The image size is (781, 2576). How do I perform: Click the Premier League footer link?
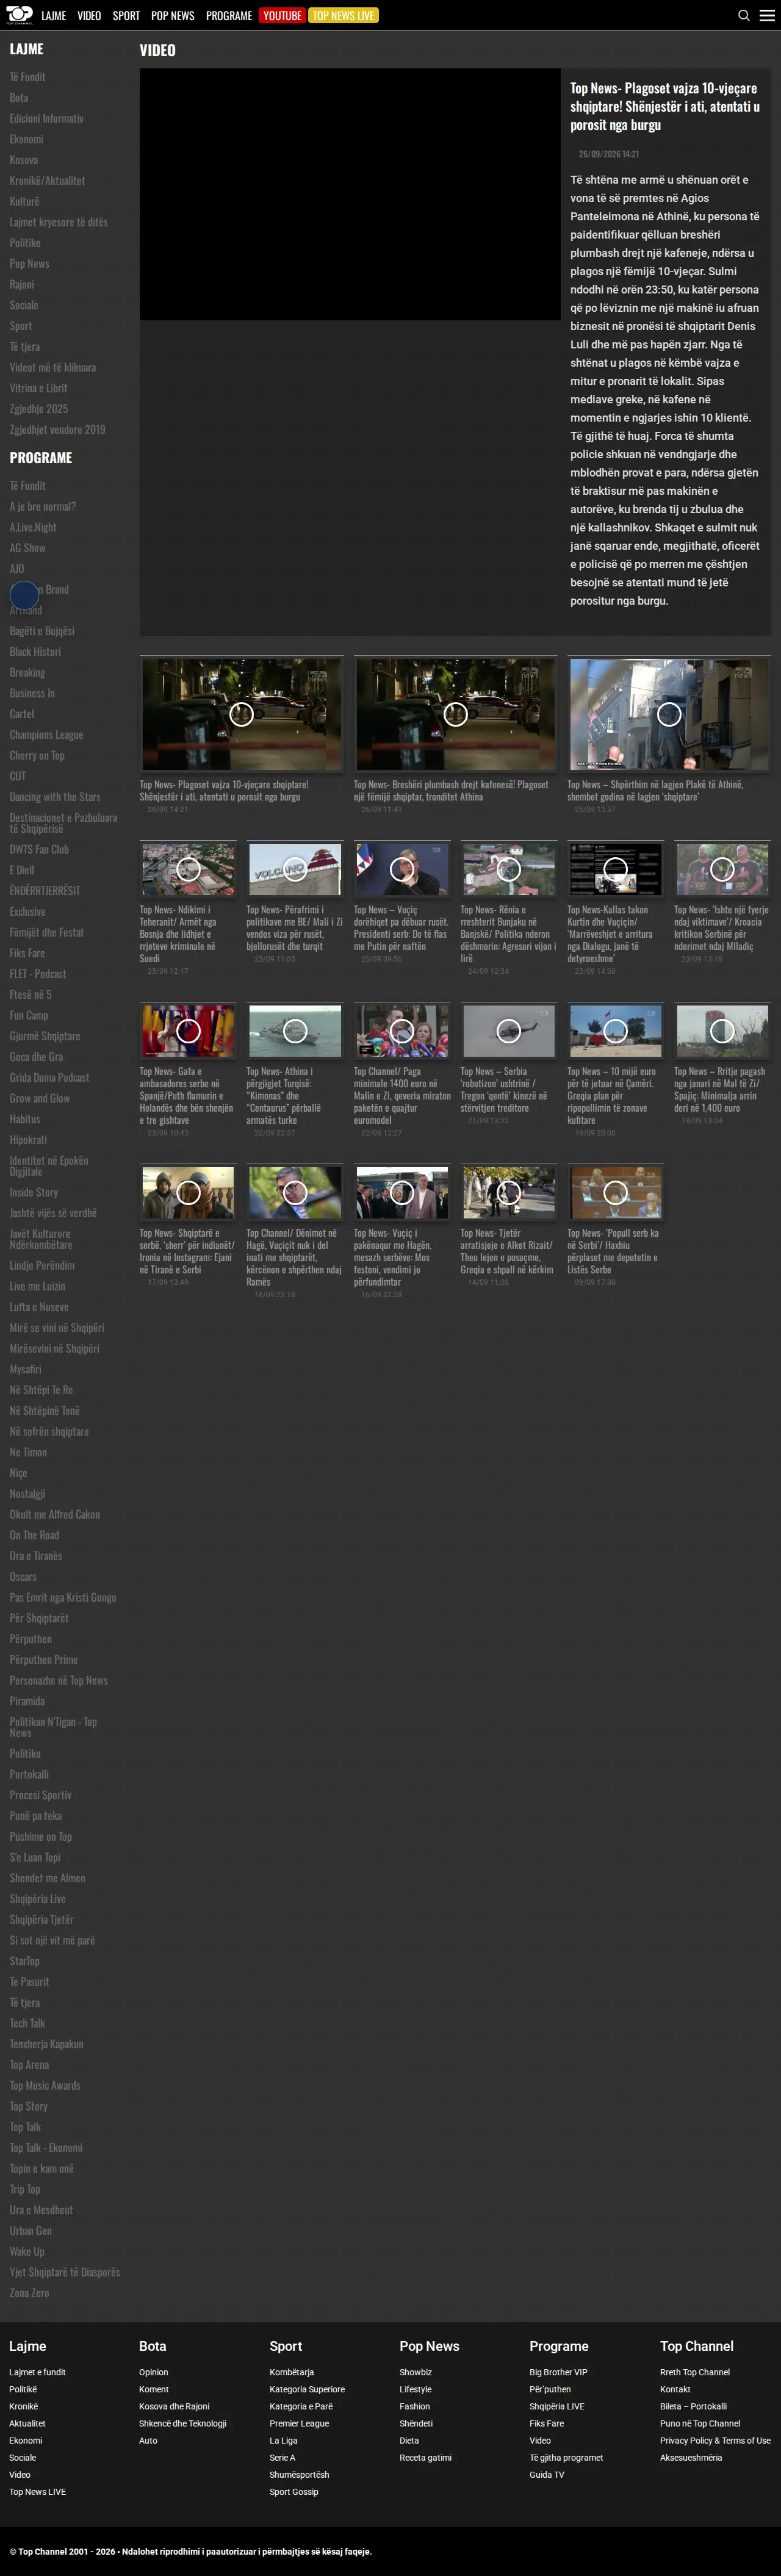click(299, 2423)
